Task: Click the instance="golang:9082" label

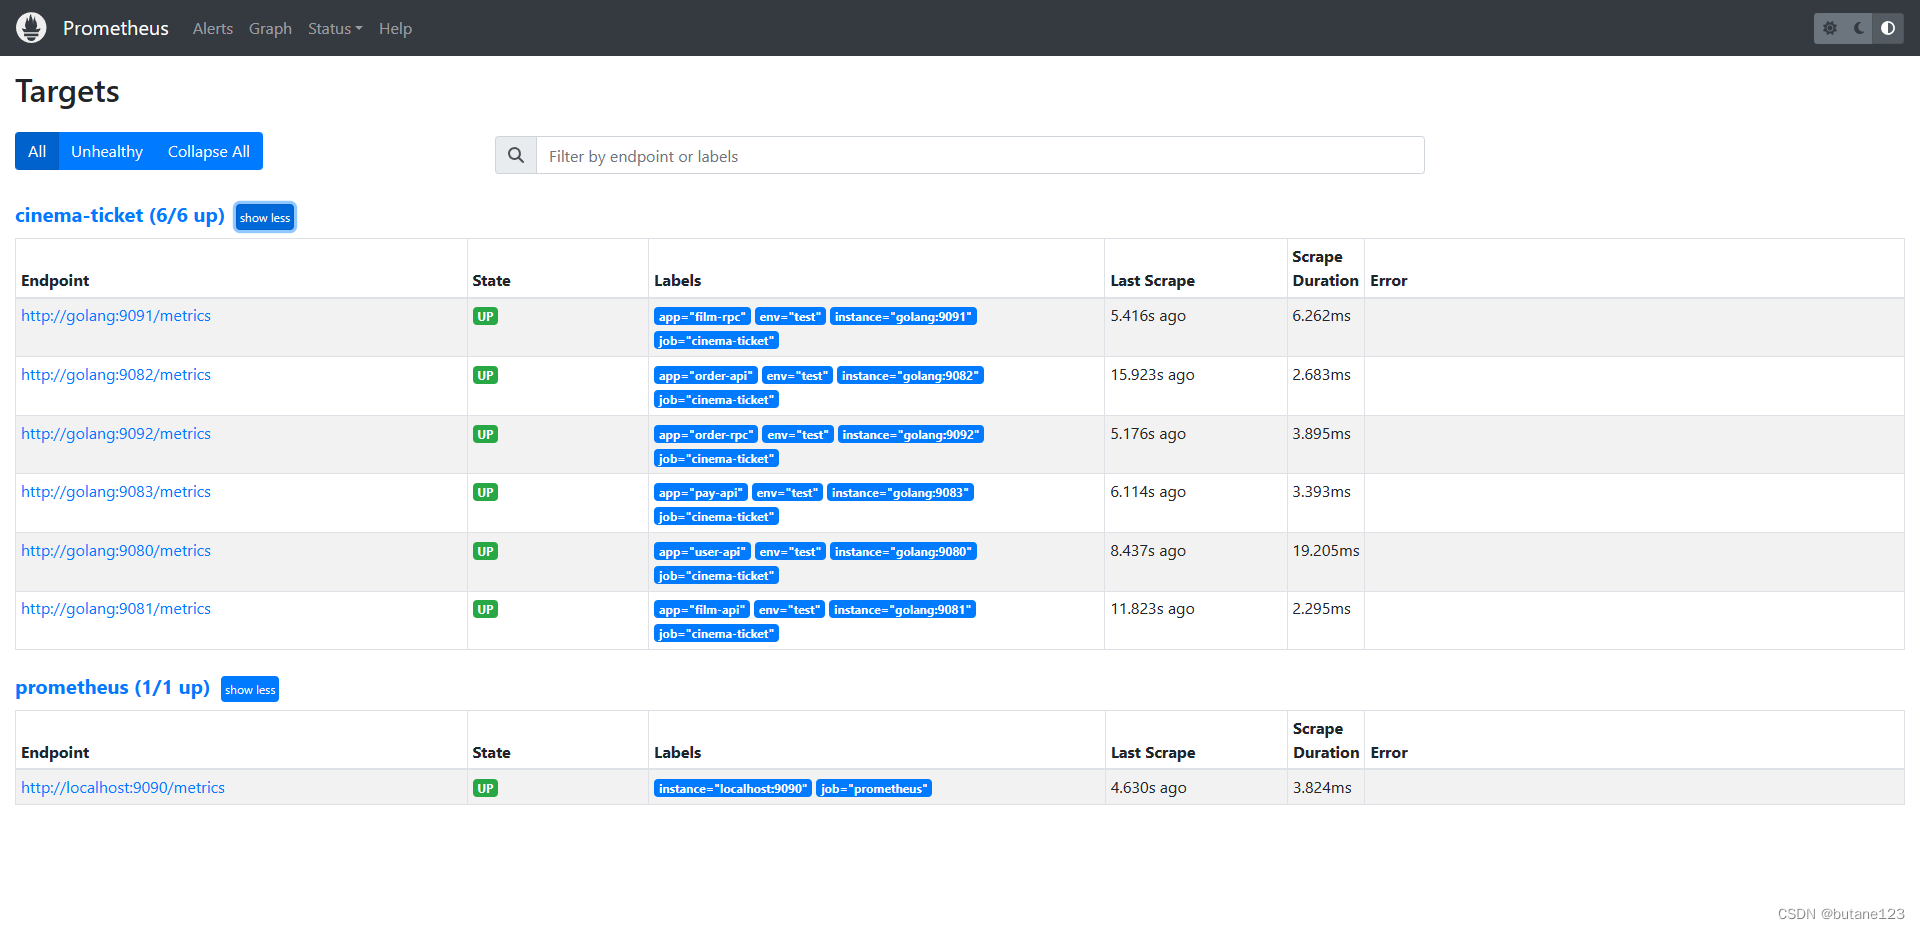Action: [910, 375]
